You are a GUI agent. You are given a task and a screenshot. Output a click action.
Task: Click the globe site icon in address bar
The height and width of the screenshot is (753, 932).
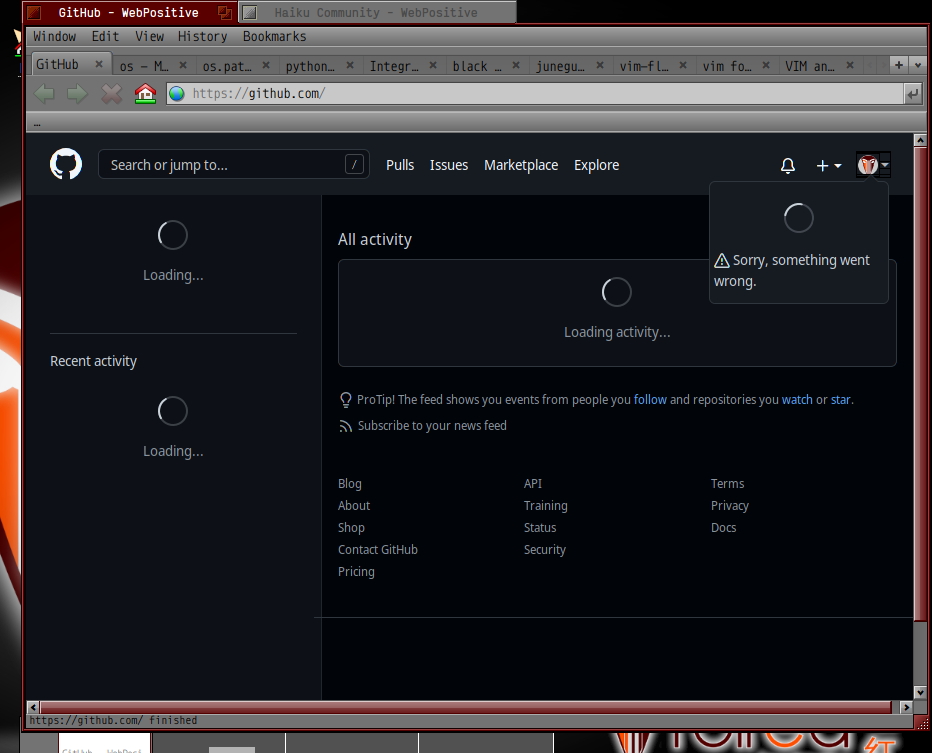pos(177,93)
